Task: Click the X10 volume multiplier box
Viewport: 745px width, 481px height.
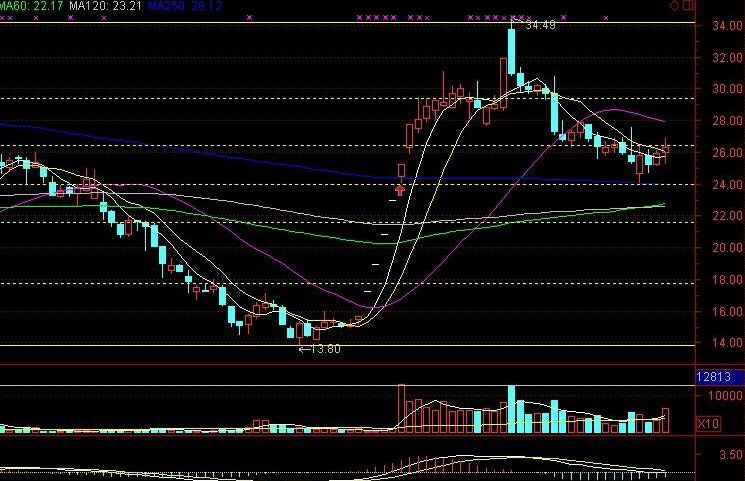Action: click(x=708, y=424)
